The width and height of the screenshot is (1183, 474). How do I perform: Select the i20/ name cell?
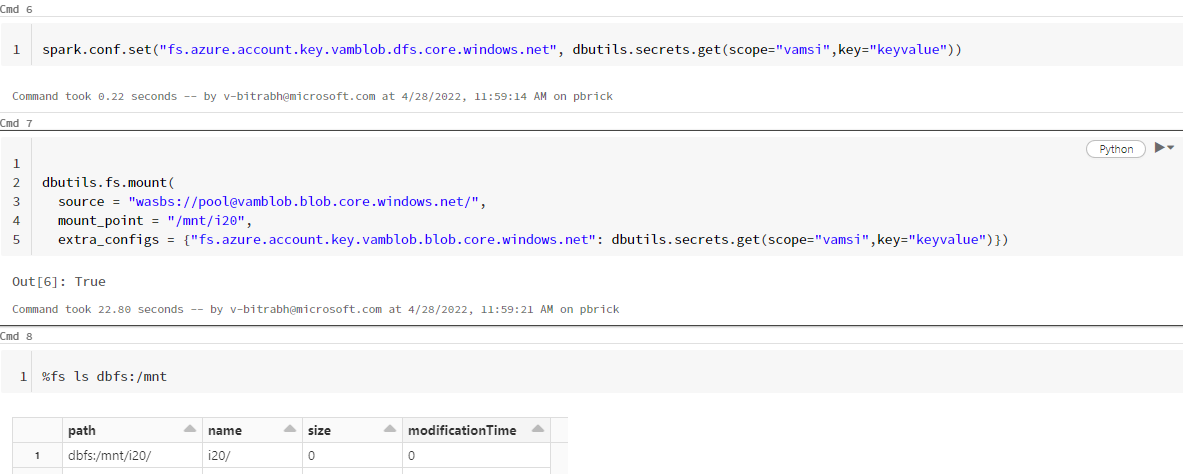(x=252, y=456)
